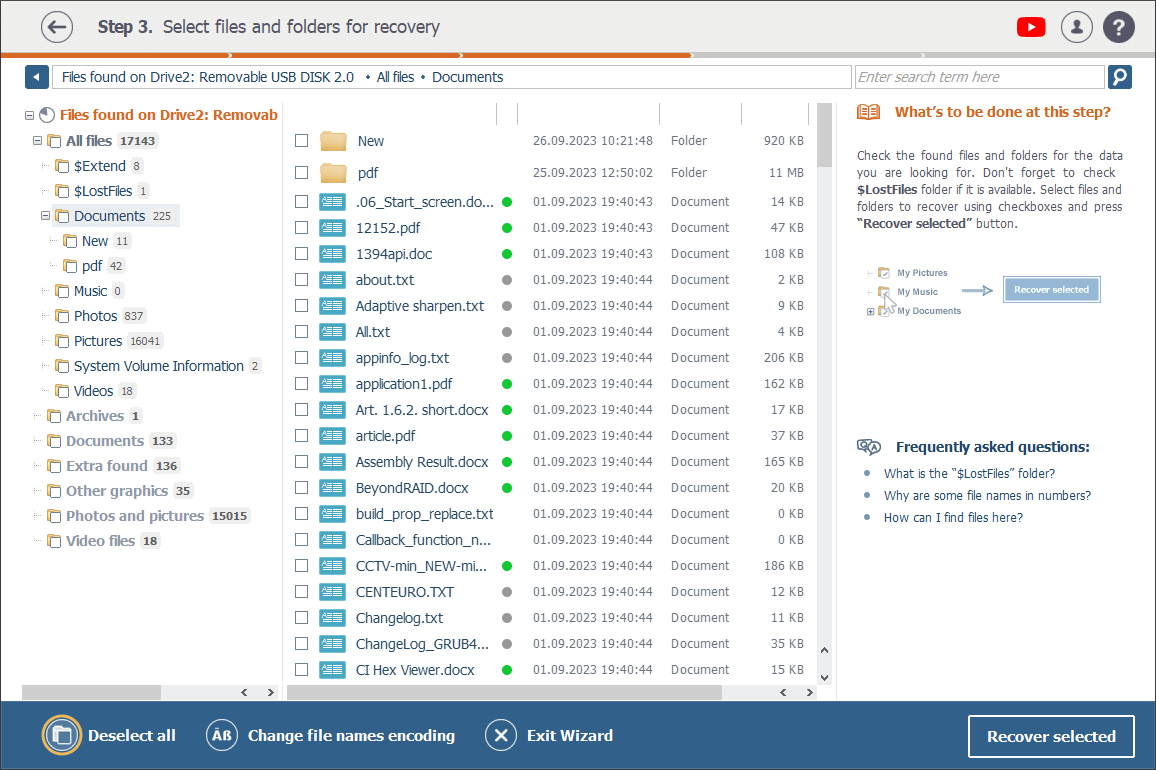Image resolution: width=1156 pixels, height=770 pixels.
Task: Click the folder icon beside Archives
Action: coord(55,416)
